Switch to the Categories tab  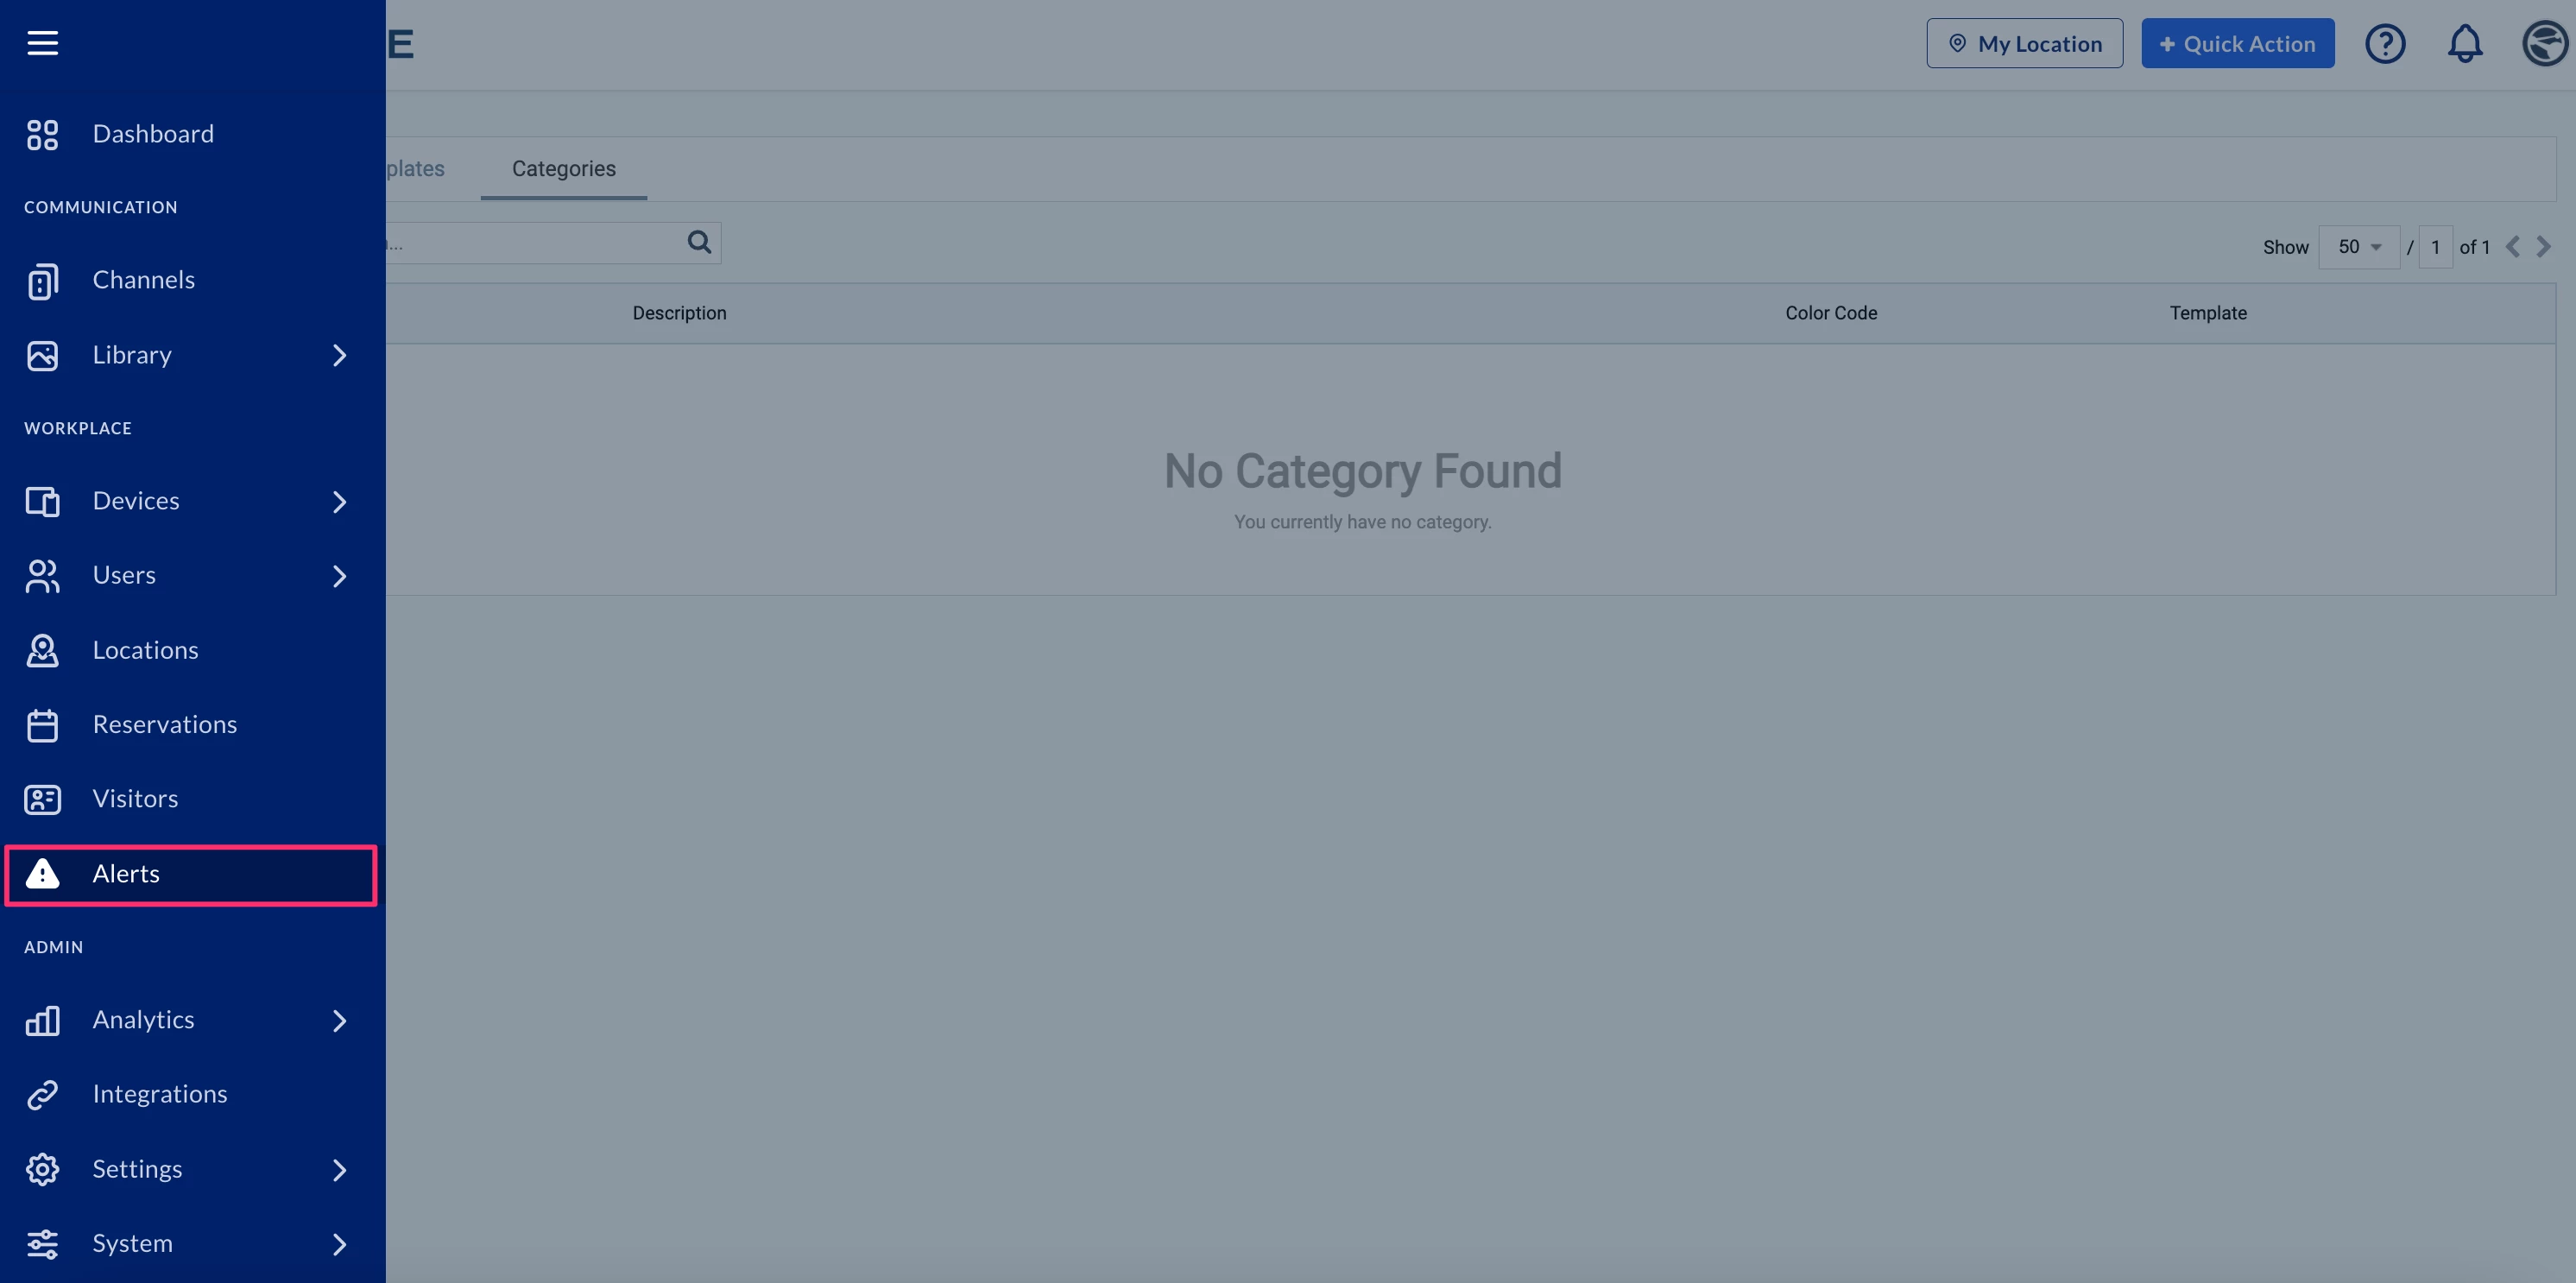(x=563, y=169)
